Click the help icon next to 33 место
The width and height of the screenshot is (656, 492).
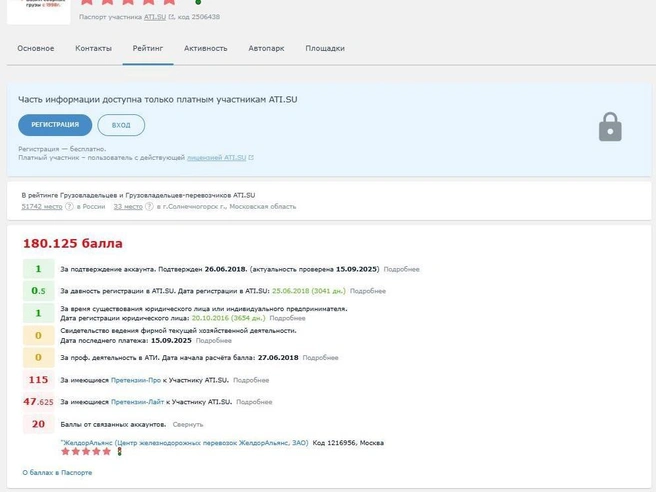point(149,207)
